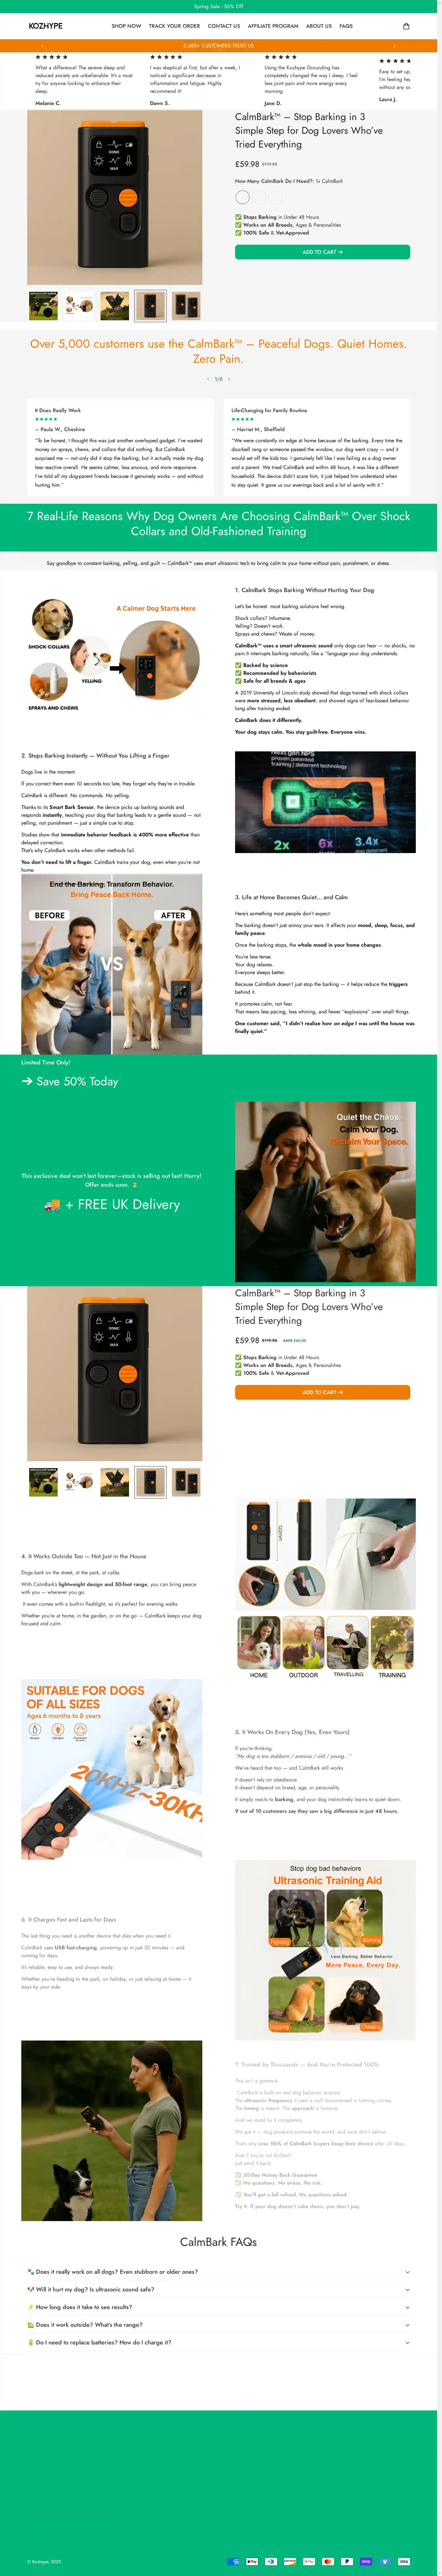This screenshot has height=2576, width=442.
Task: Click the orange Add to Cart button
Action: (322, 1392)
